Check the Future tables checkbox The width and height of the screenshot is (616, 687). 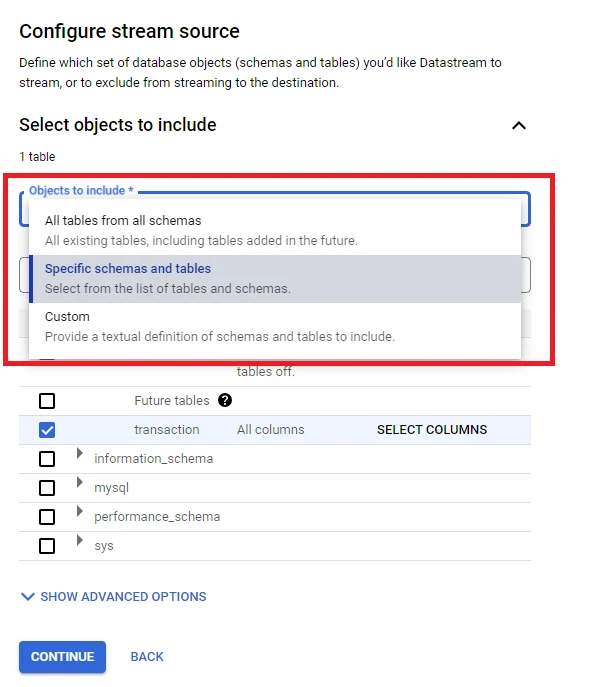click(x=47, y=401)
